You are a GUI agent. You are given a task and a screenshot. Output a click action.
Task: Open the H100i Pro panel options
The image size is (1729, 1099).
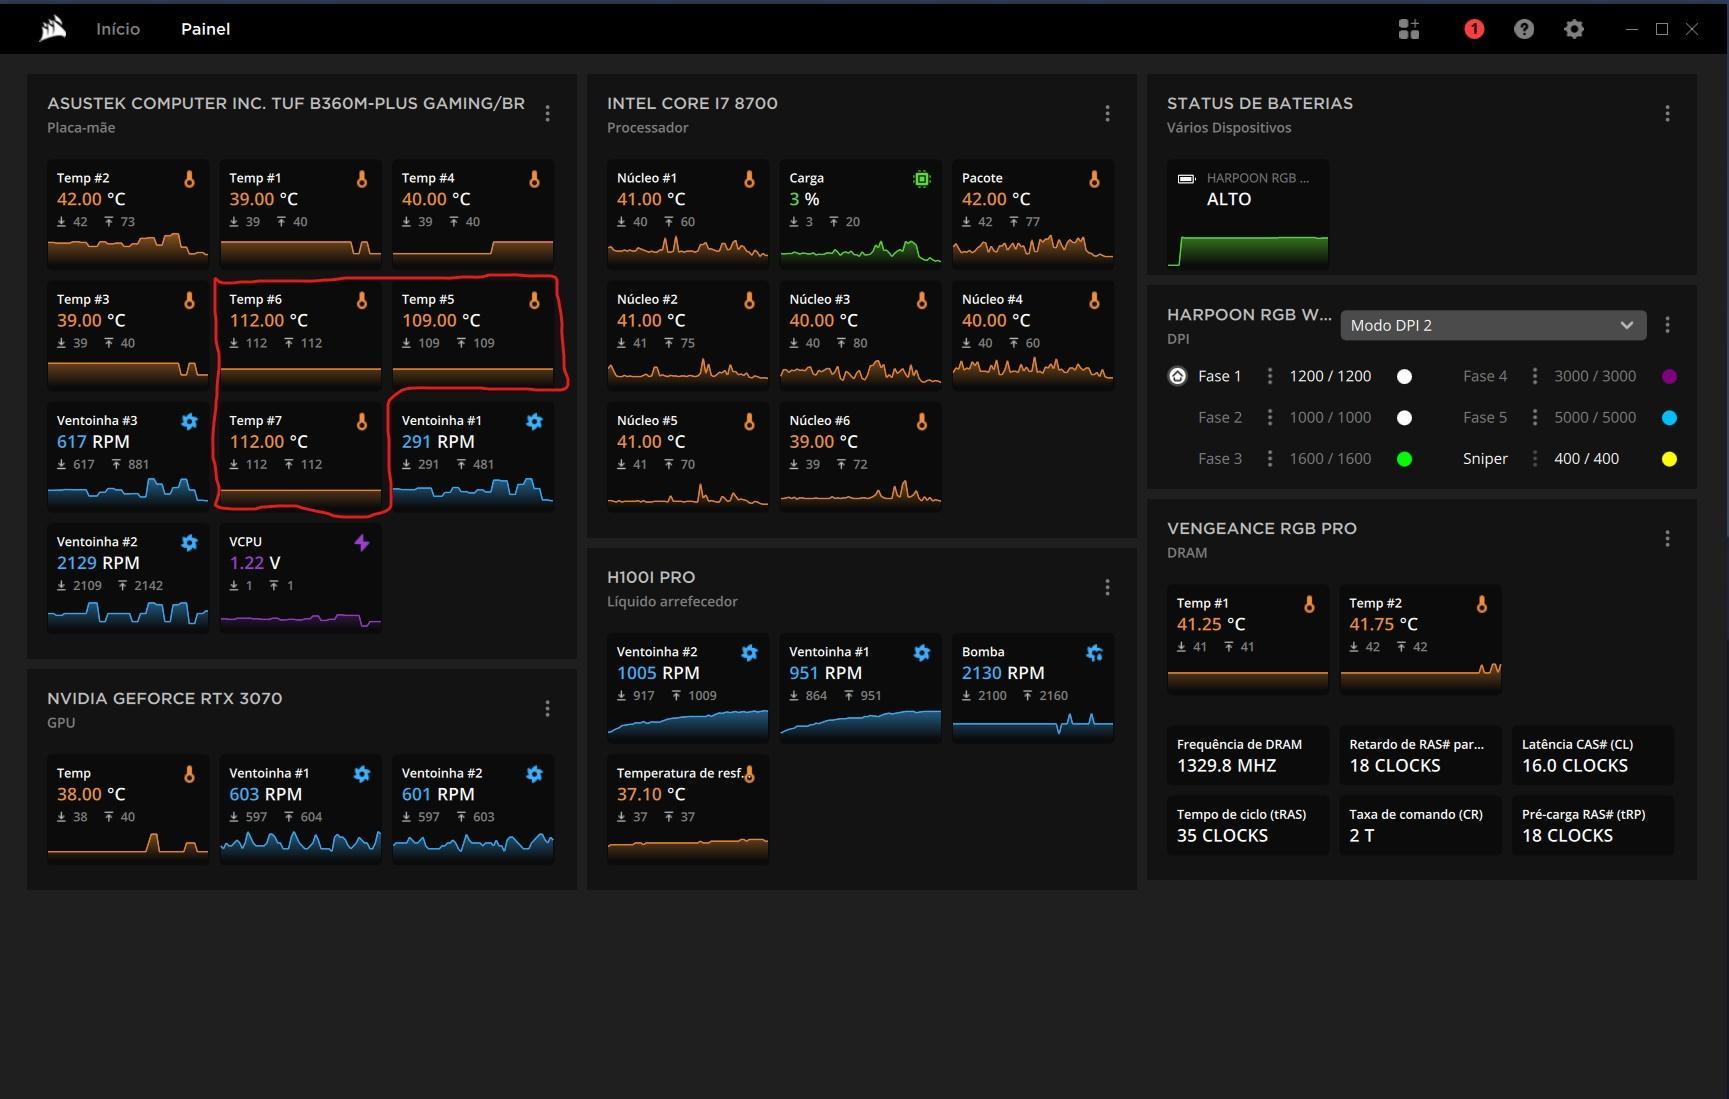pyautogui.click(x=1107, y=588)
